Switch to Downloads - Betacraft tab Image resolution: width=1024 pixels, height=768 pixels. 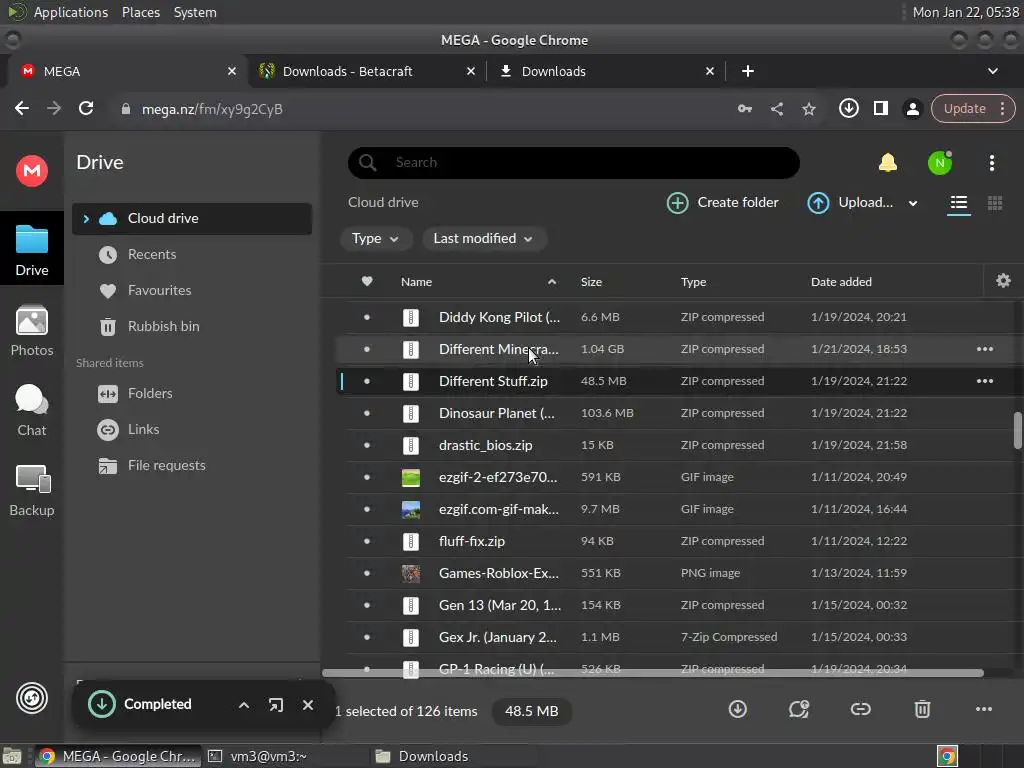(x=367, y=71)
